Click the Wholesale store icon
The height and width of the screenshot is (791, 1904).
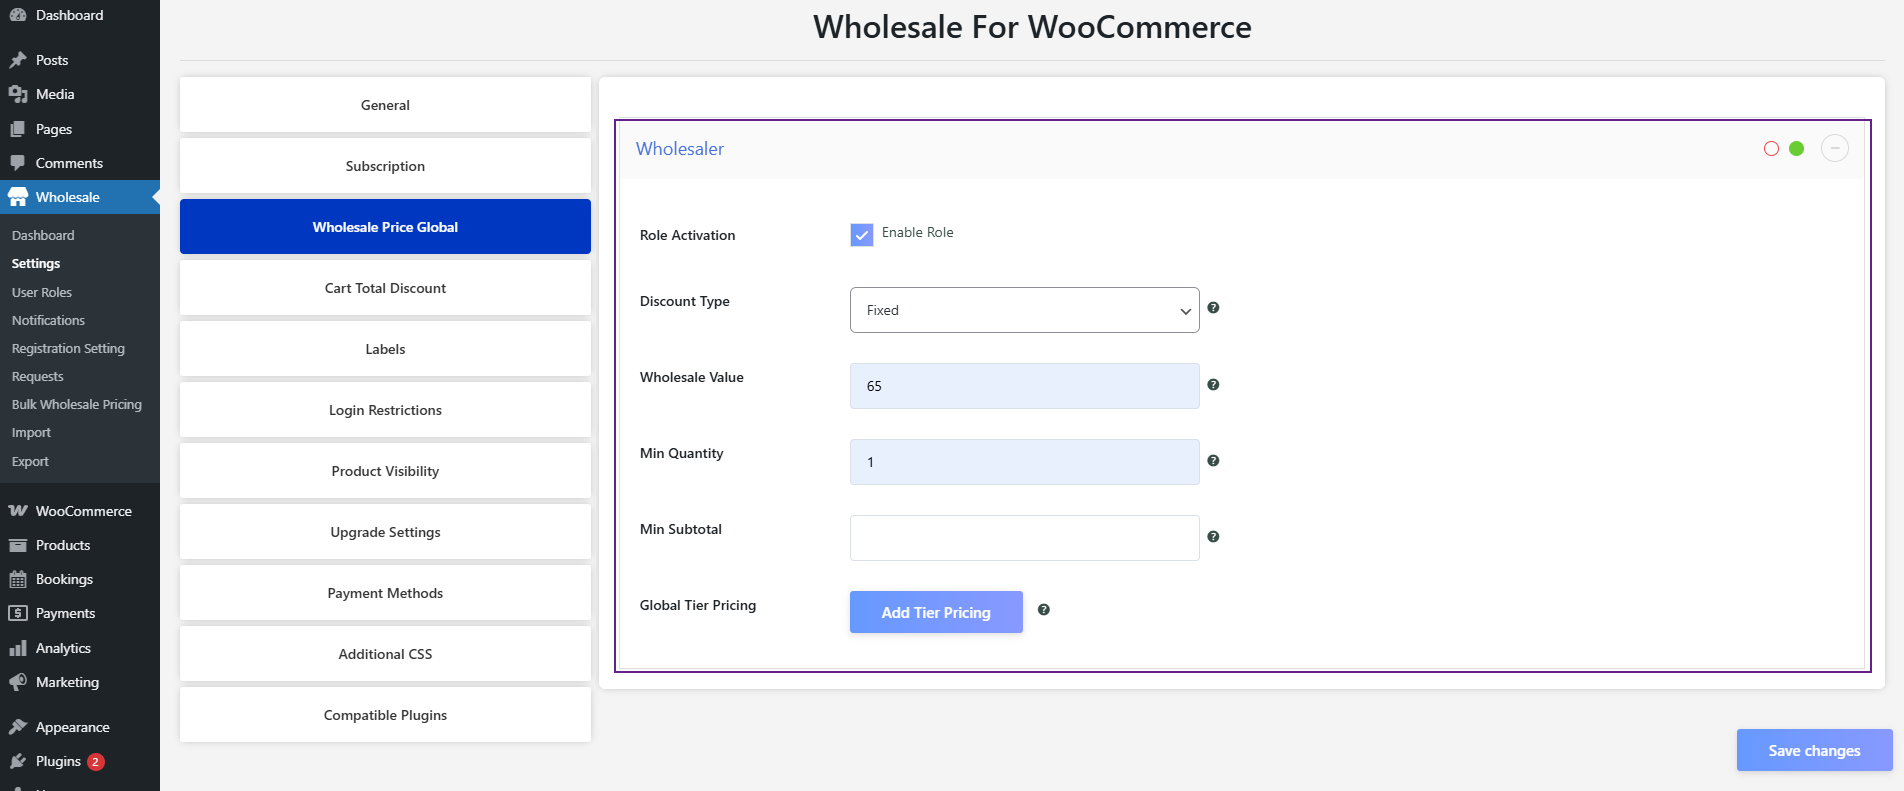coord(18,197)
